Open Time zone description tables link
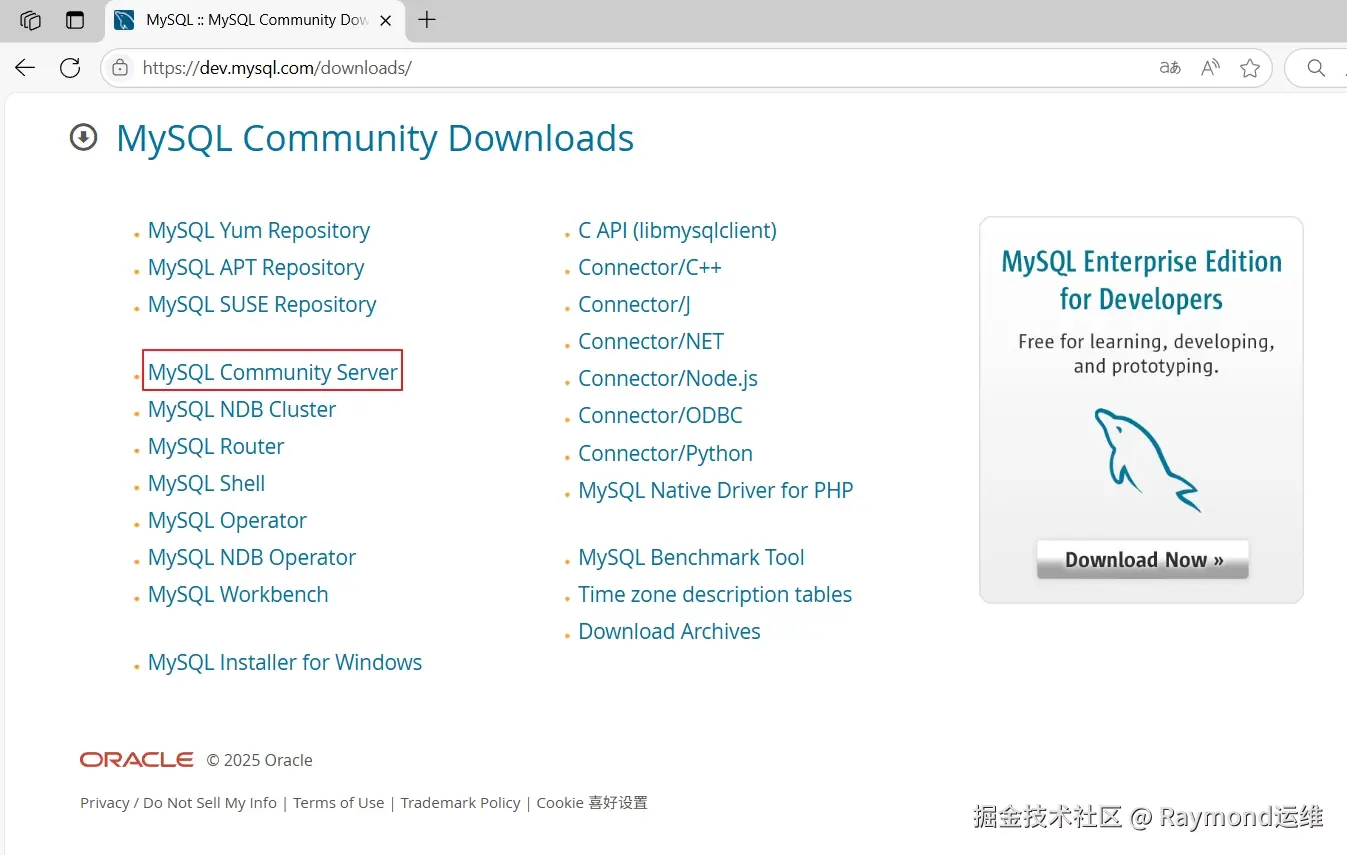This screenshot has width=1347, height=855. (x=715, y=594)
